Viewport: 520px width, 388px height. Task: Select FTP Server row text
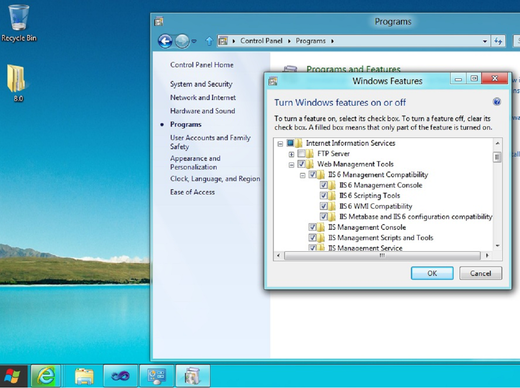(333, 154)
